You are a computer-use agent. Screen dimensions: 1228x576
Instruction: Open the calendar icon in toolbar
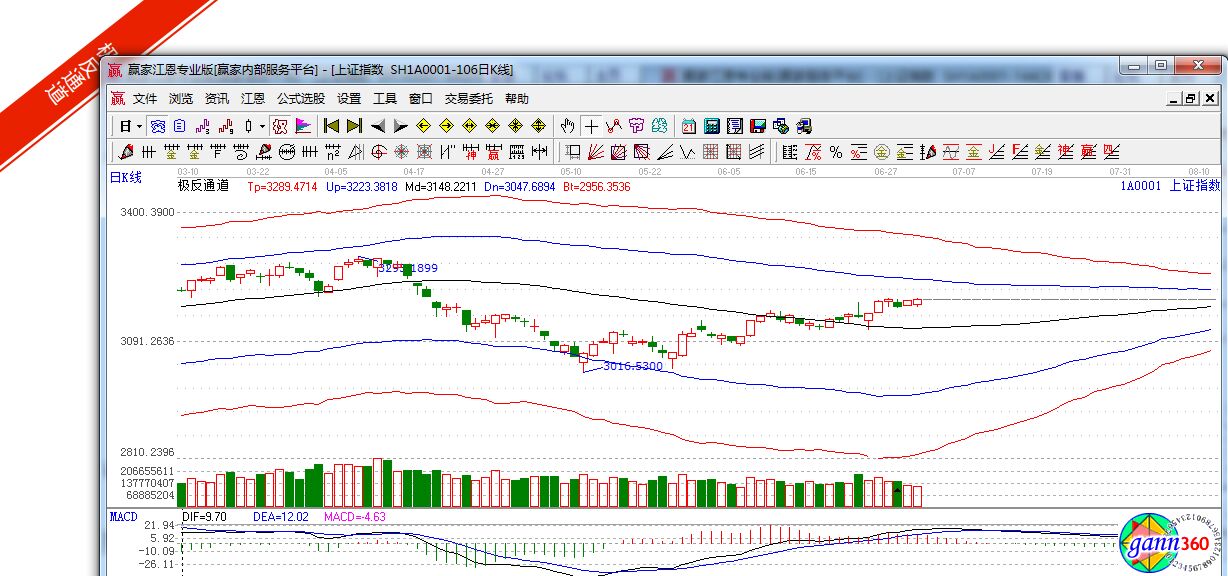[689, 126]
